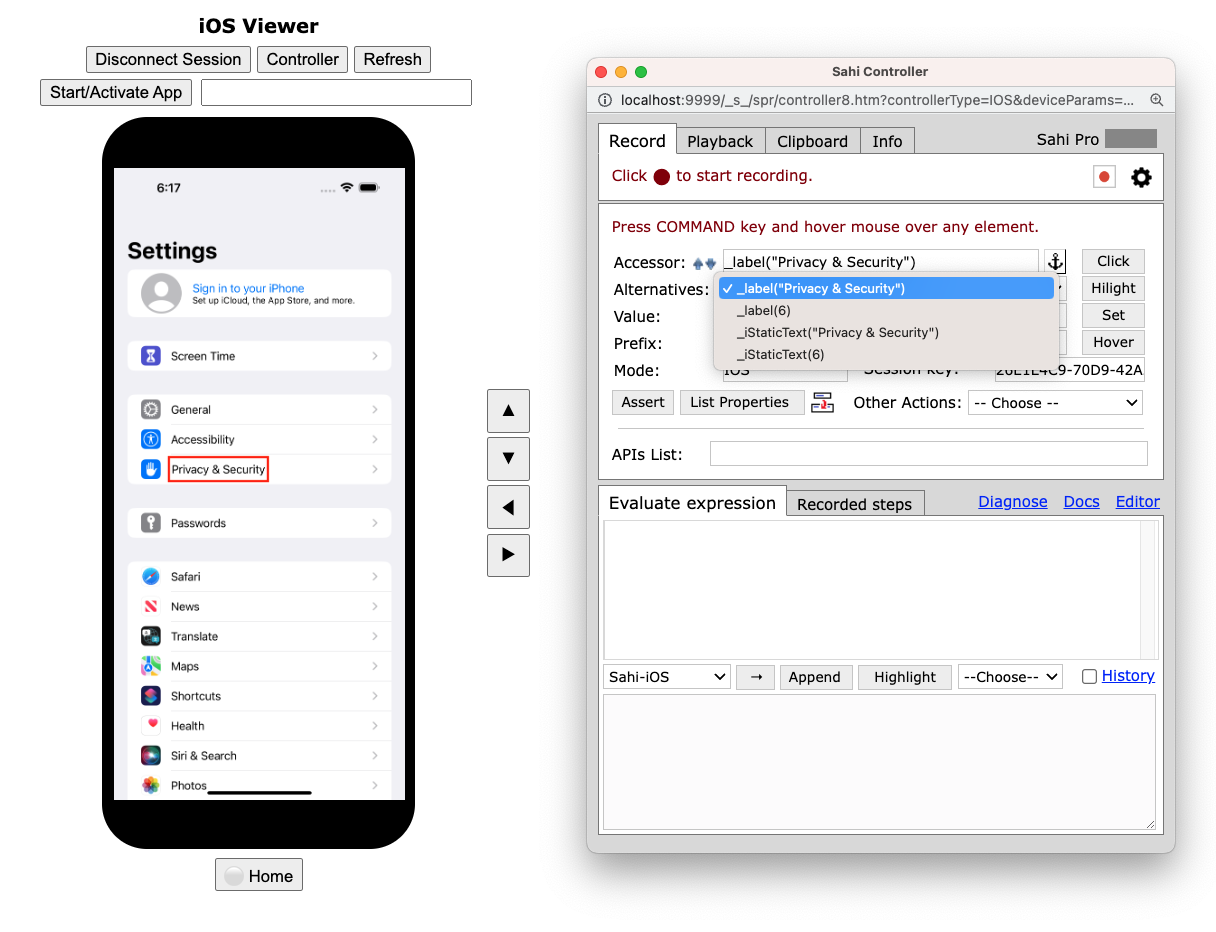Click the red record button icon
Viewport: 1216px width, 932px height.
tap(1104, 177)
